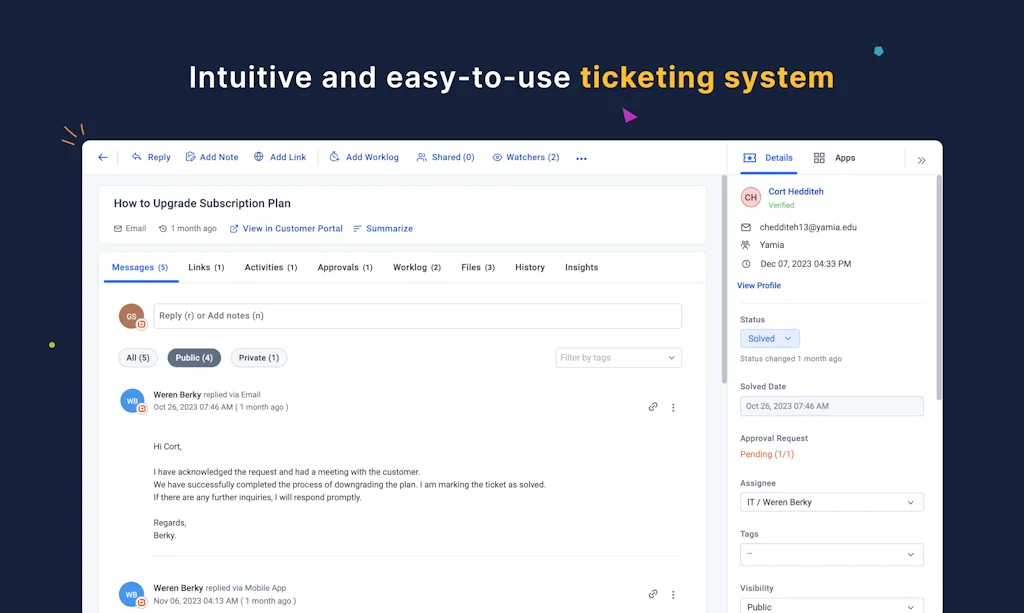1024x613 pixels.
Task: Collapse the details side panel
Action: 921,159
